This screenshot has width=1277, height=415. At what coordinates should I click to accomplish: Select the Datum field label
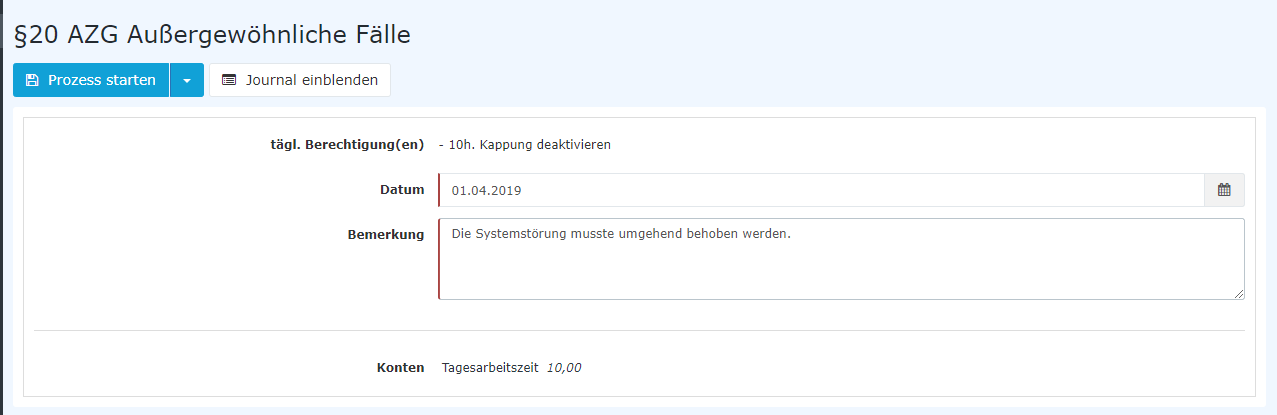[x=402, y=190]
